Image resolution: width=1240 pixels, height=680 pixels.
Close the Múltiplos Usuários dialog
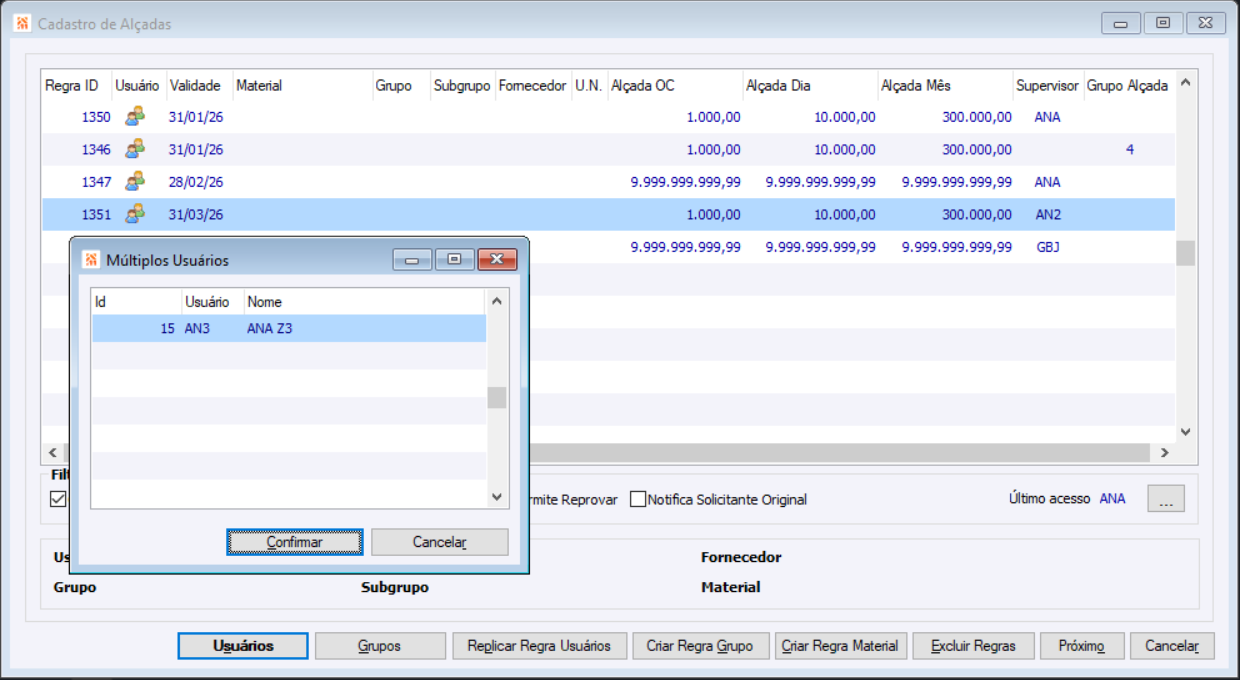497,260
